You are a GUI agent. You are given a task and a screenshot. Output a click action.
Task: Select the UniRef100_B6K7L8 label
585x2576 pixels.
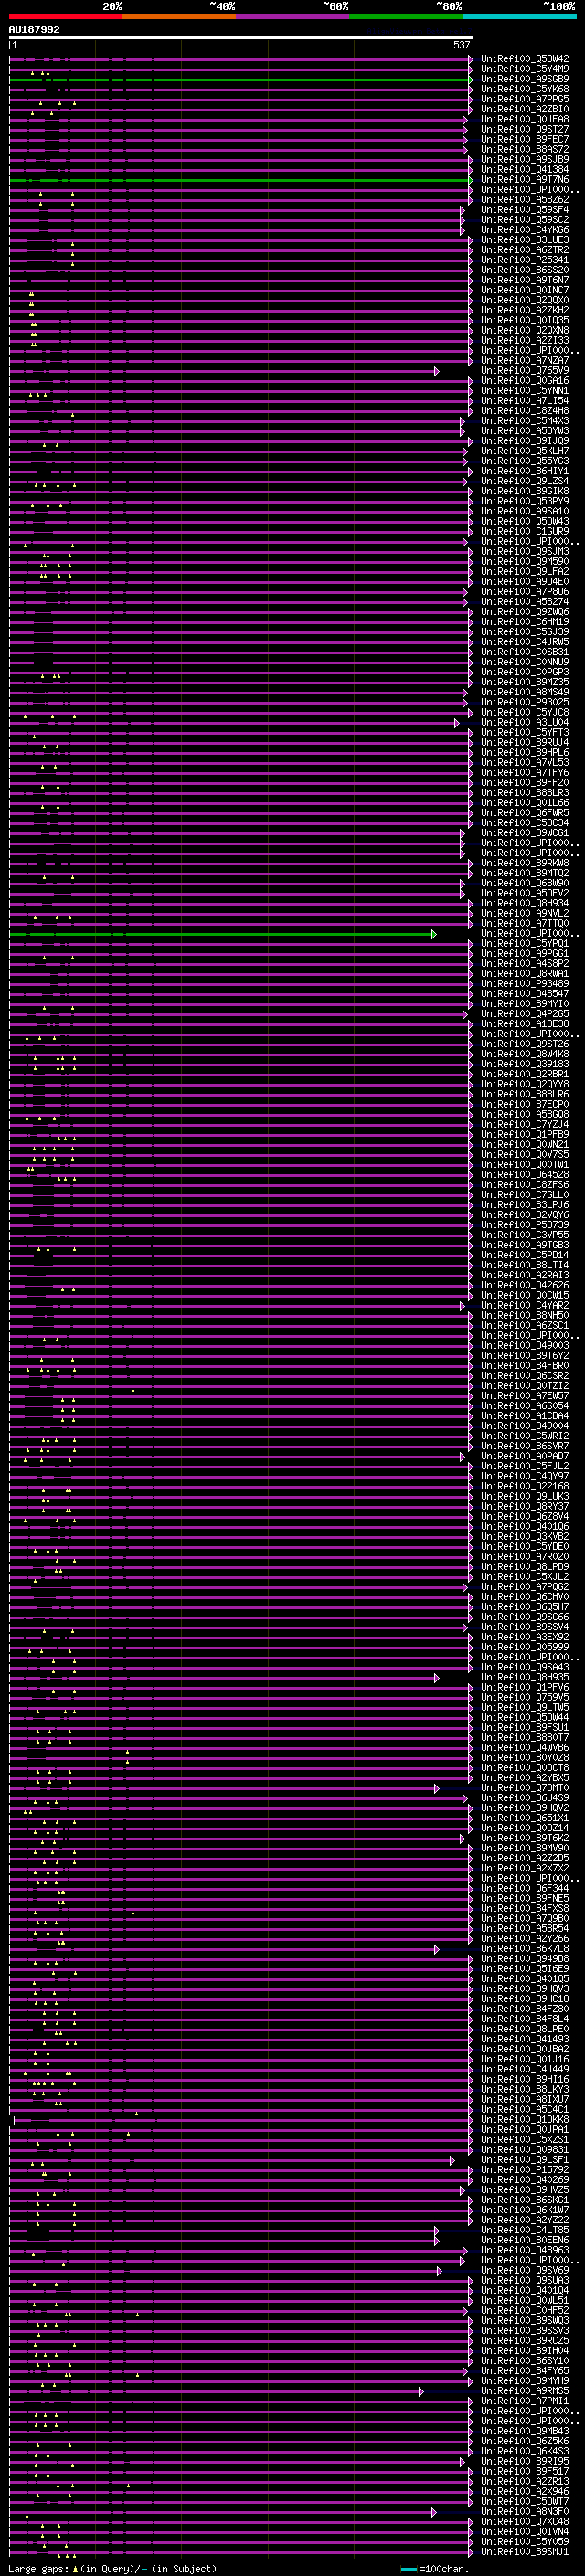[x=525, y=1949]
